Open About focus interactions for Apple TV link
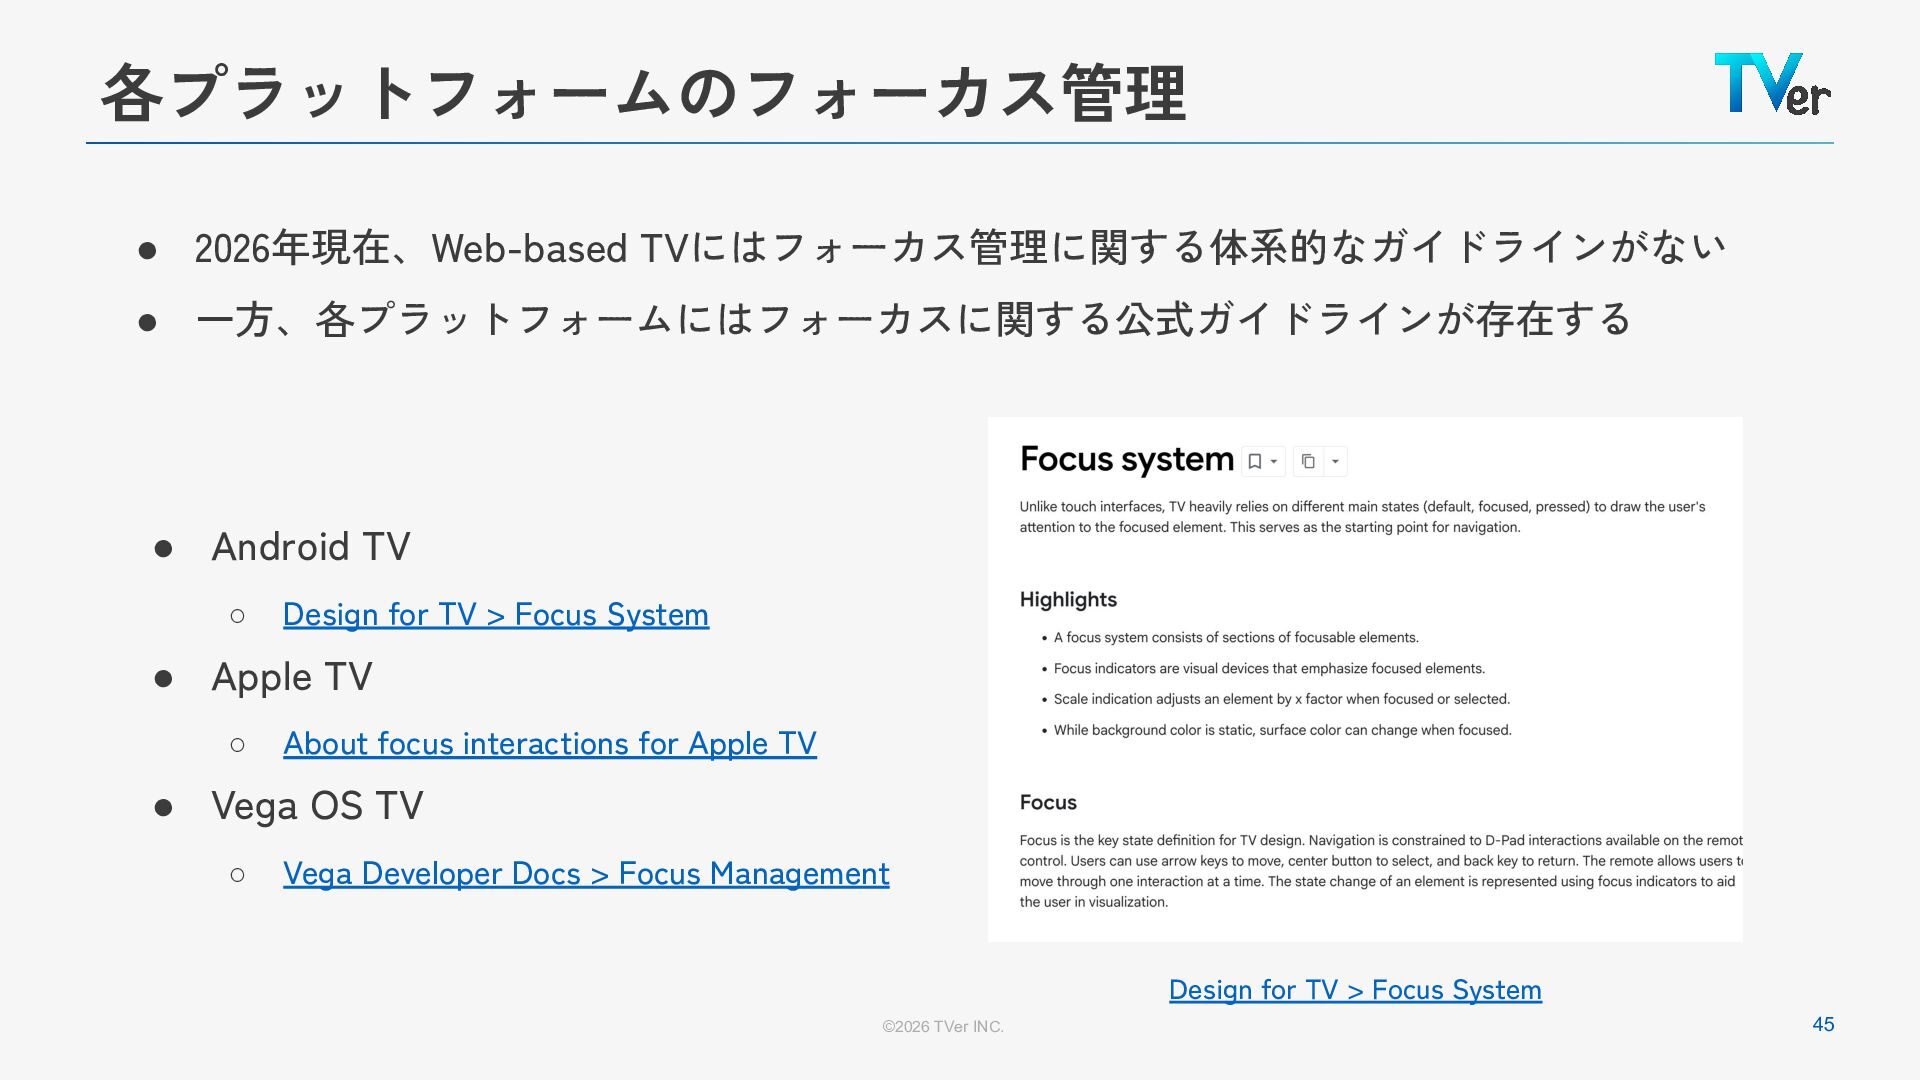The width and height of the screenshot is (1920, 1080). pyautogui.click(x=550, y=743)
